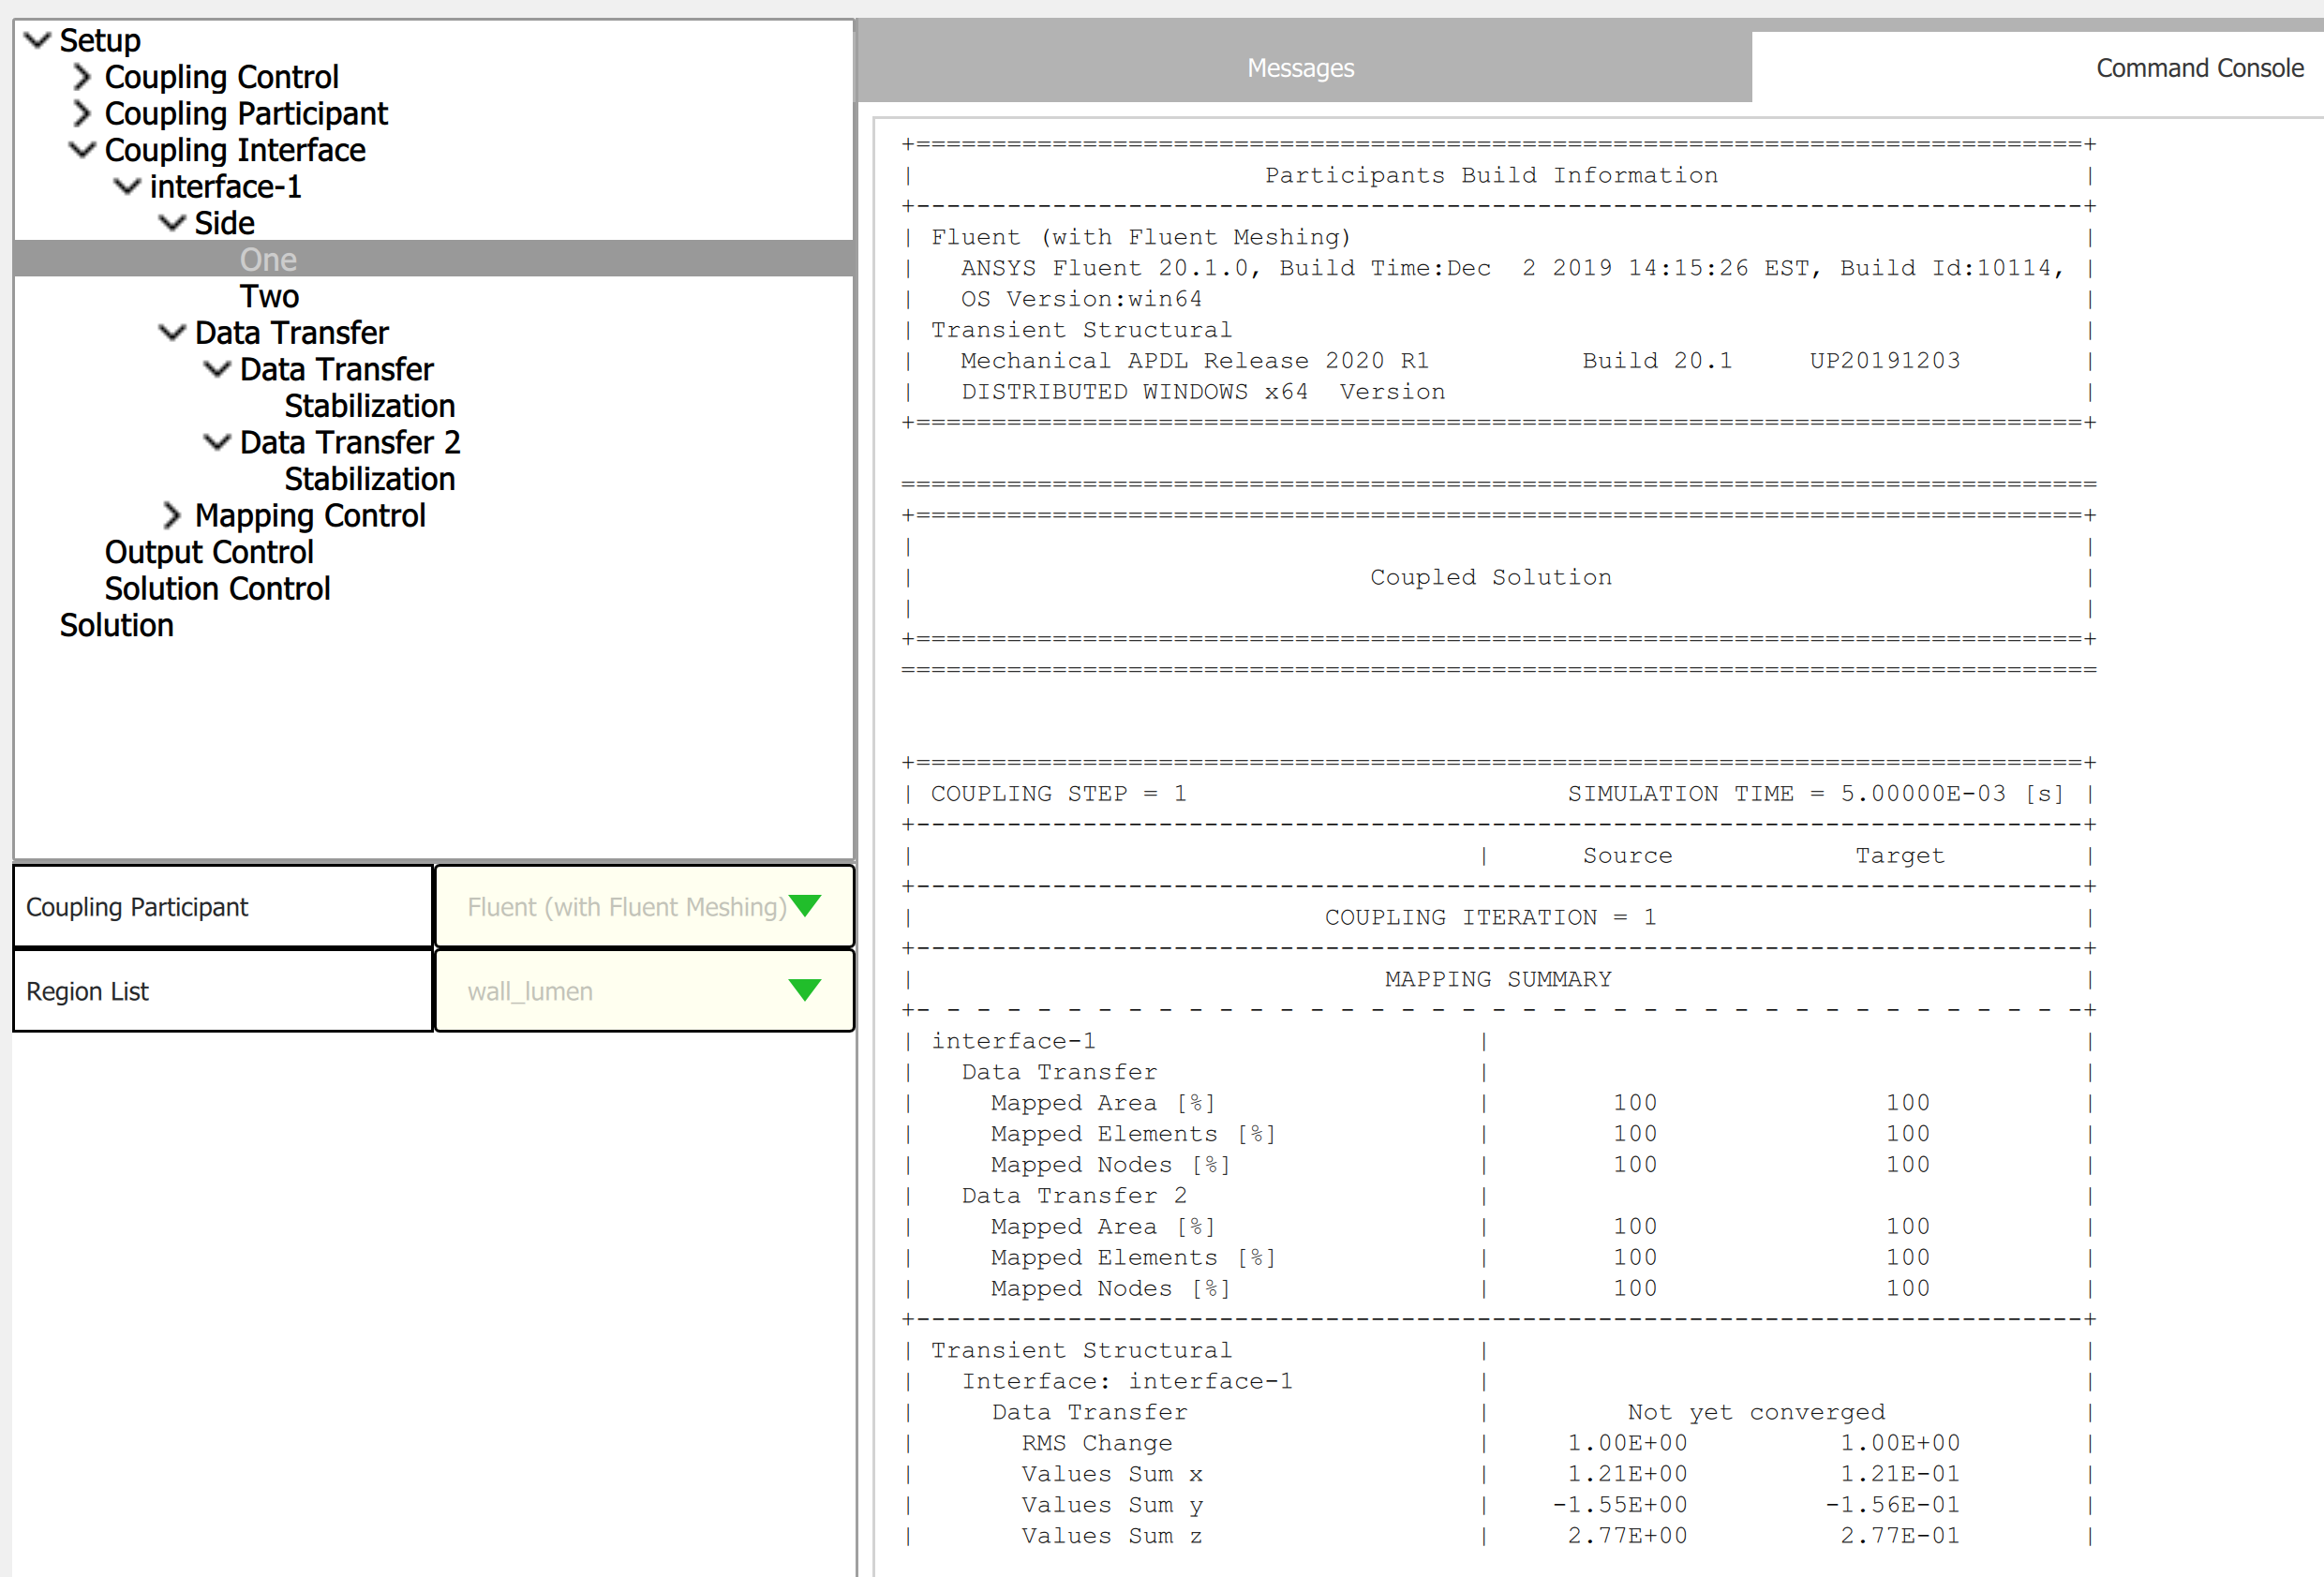Select side Two in tree
Image resolution: width=2324 pixels, height=1577 pixels.
pos(269,296)
